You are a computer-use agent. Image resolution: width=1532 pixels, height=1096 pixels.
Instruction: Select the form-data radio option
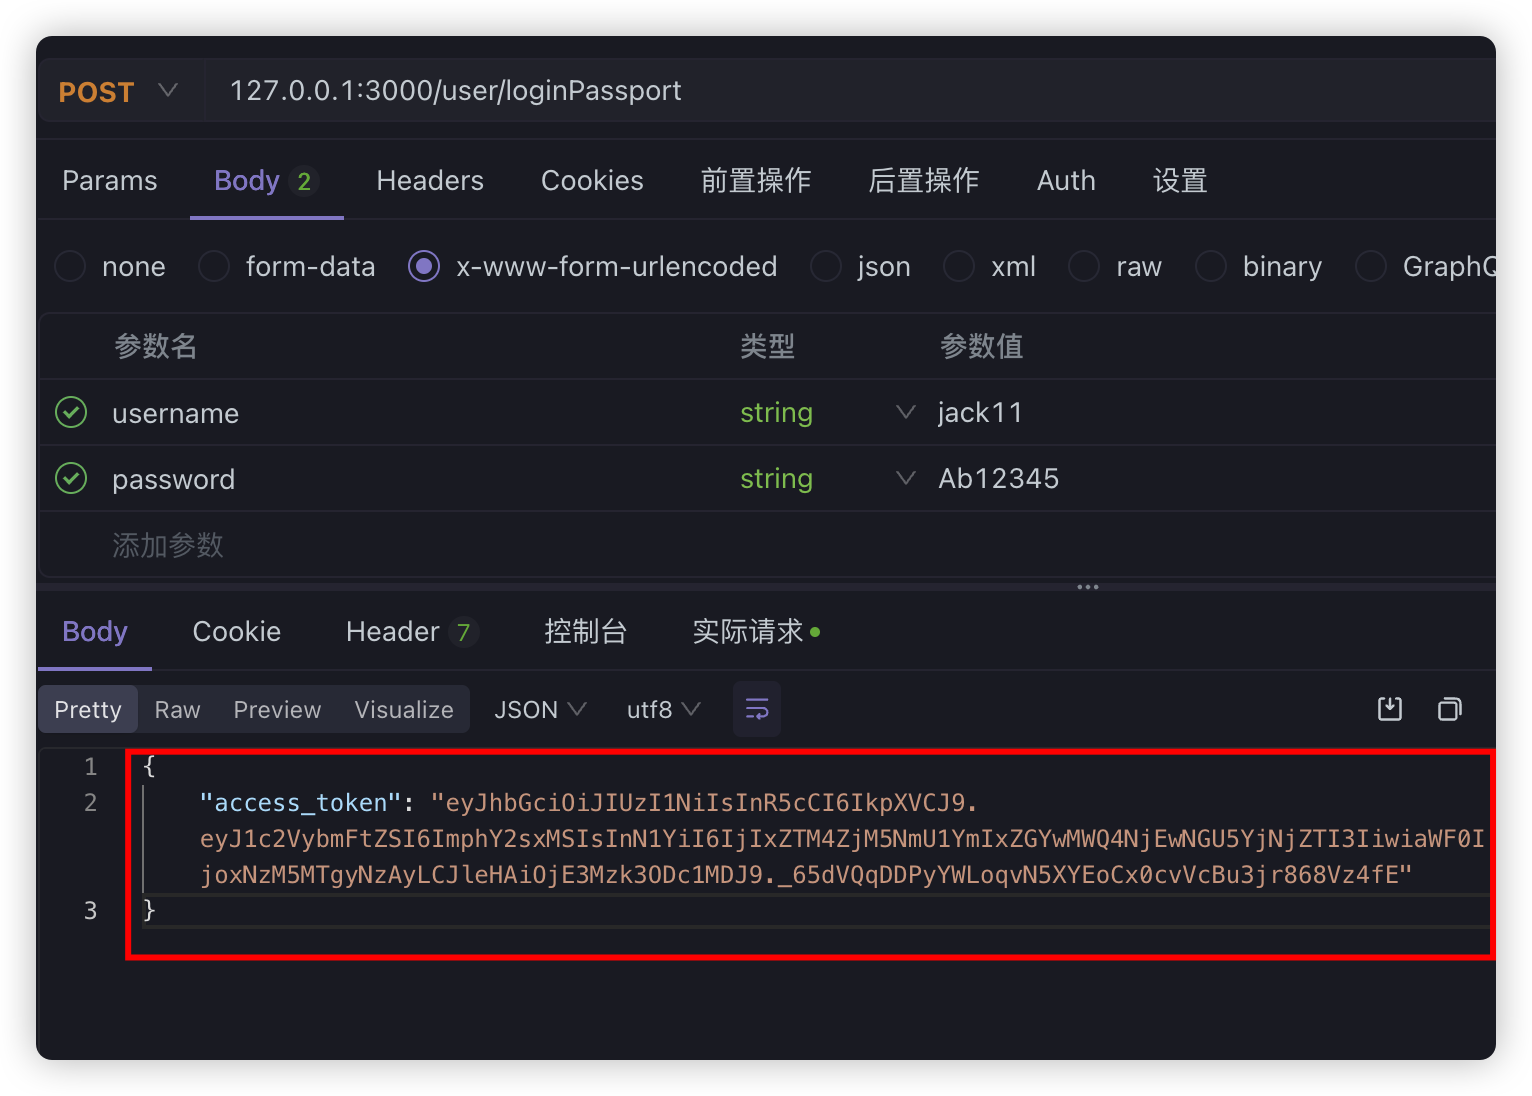(214, 267)
